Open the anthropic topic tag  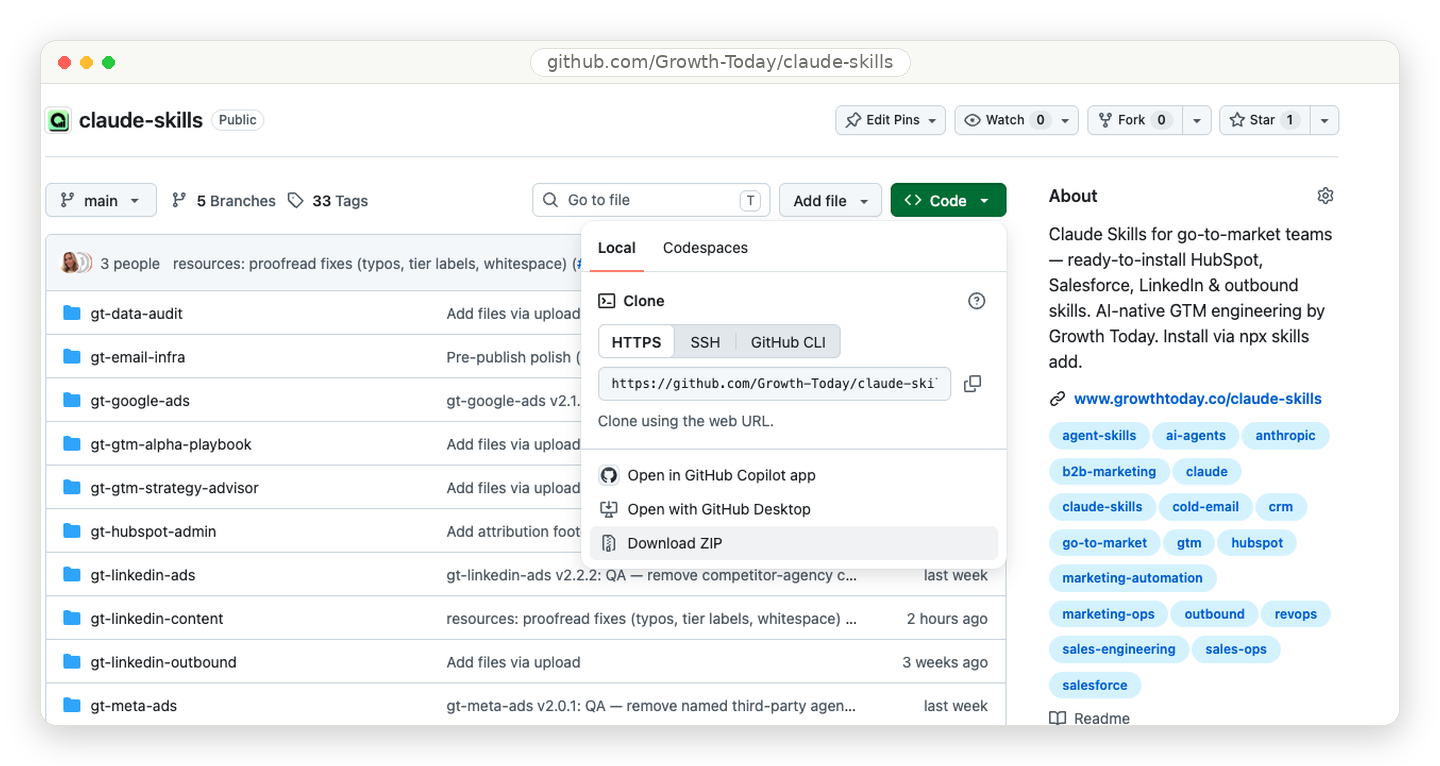tap(1286, 436)
